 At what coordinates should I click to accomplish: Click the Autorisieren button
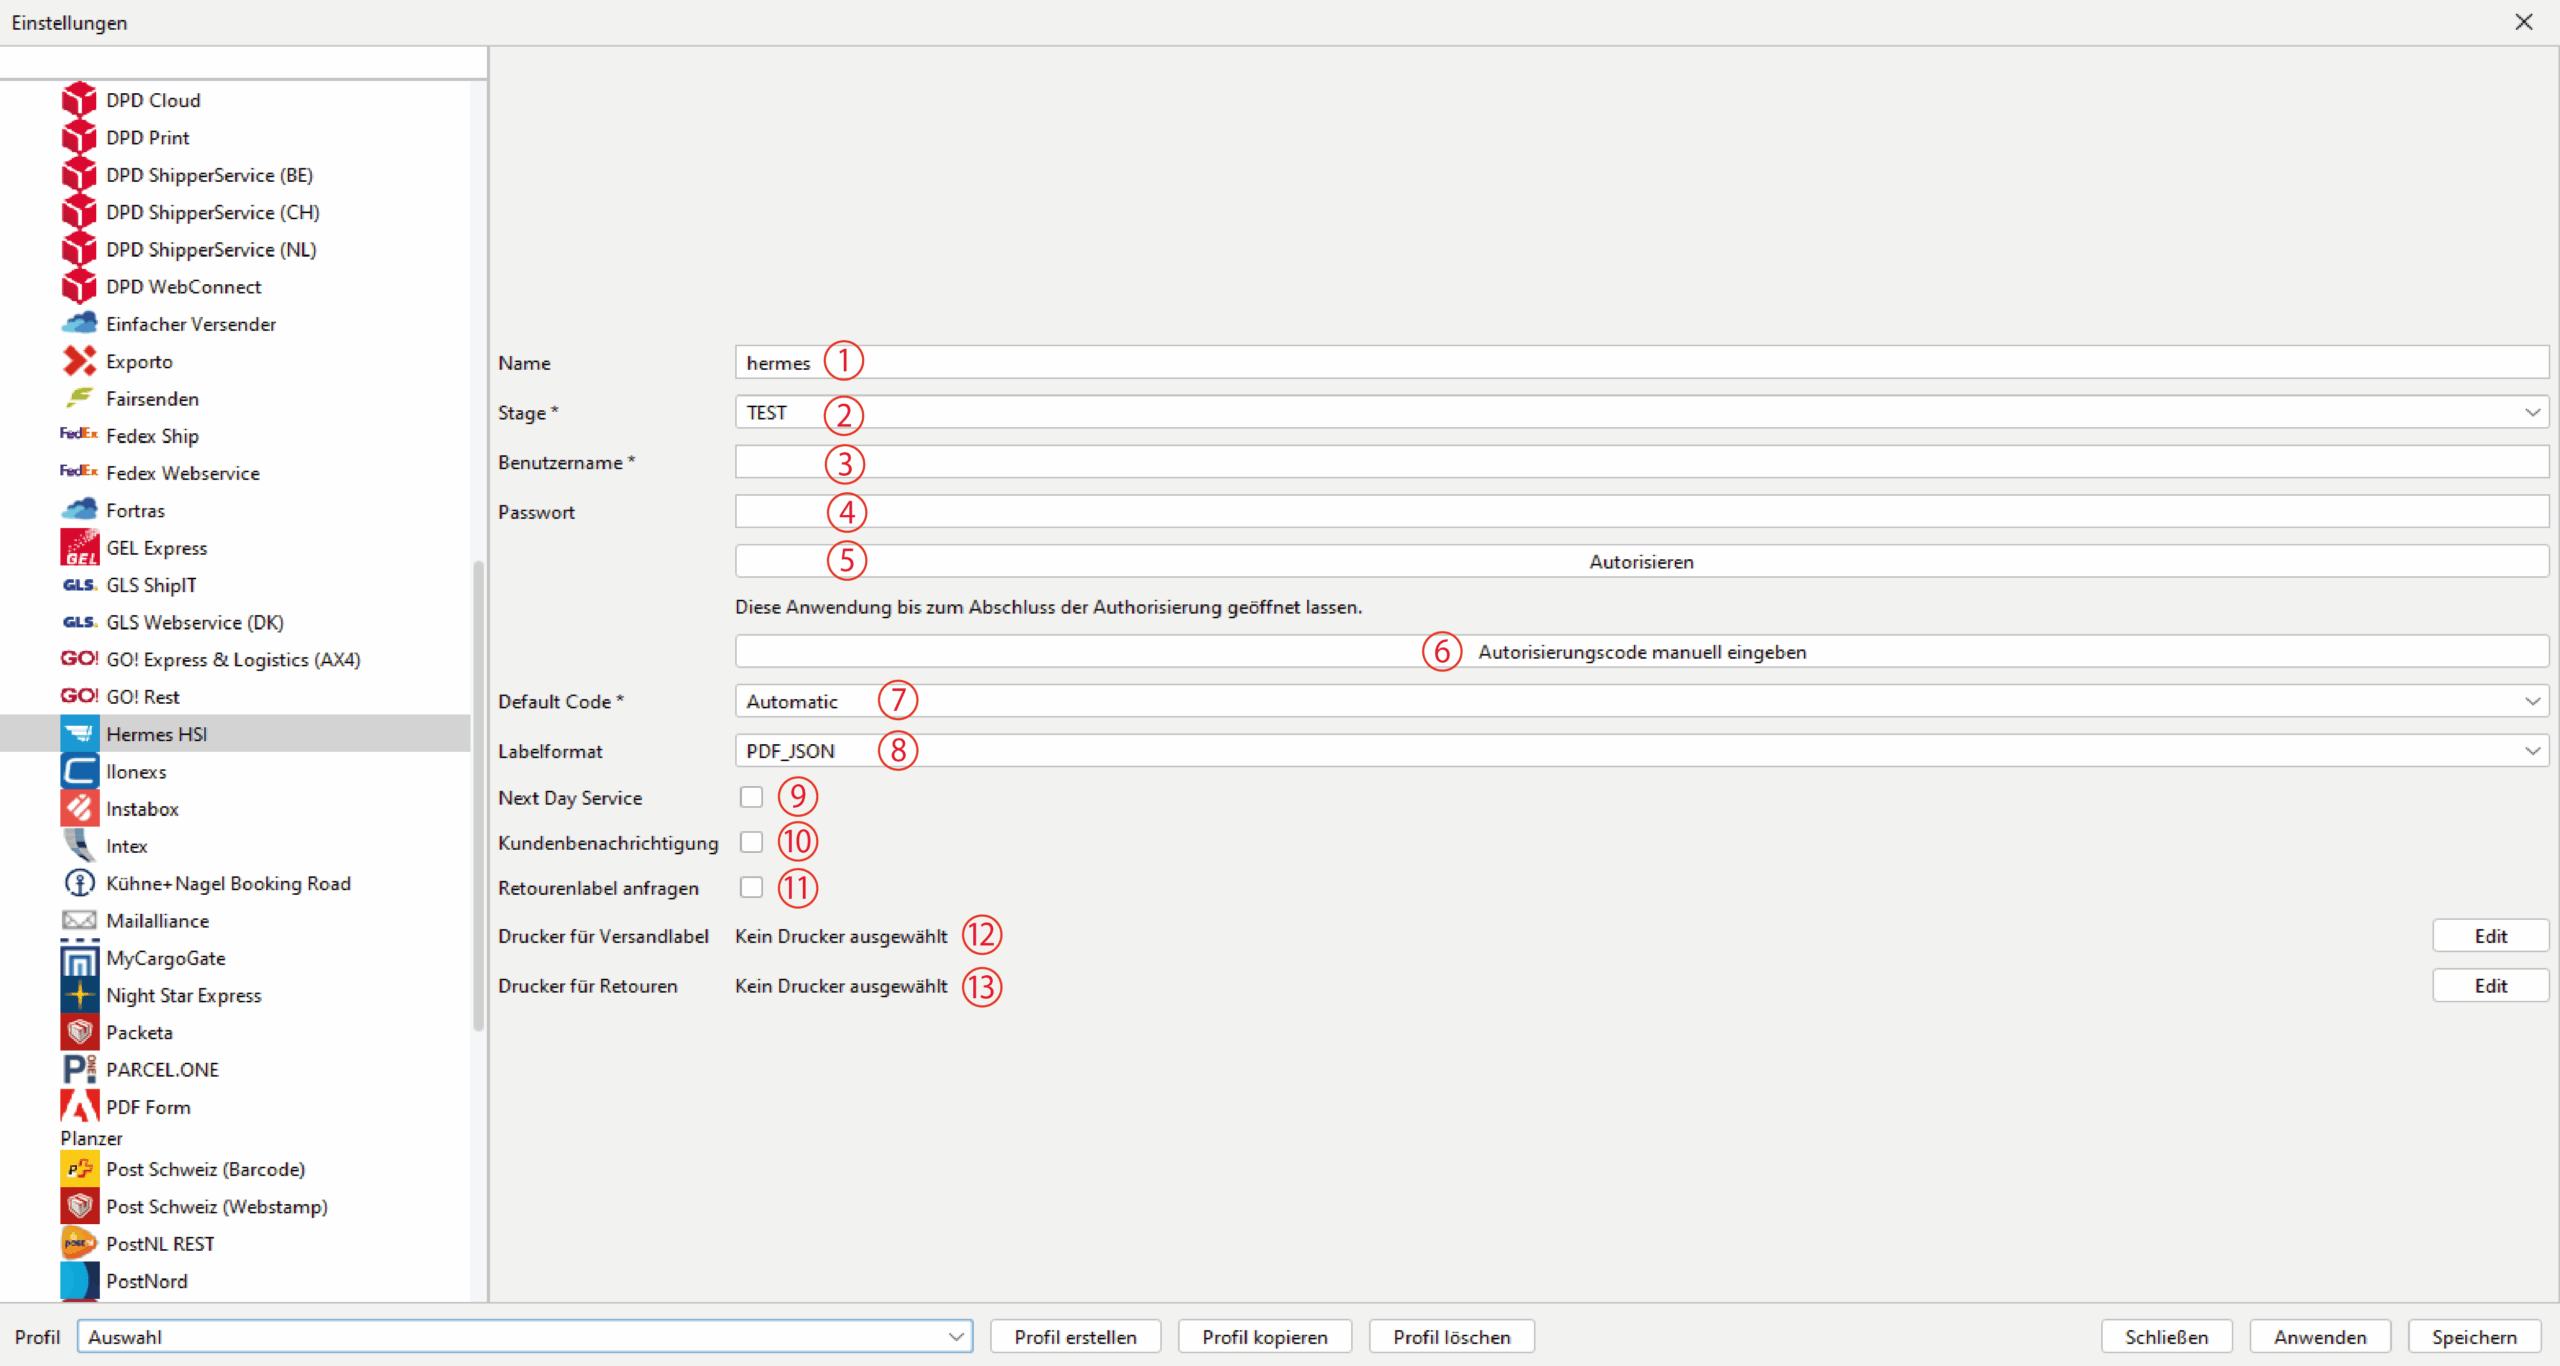[1641, 561]
